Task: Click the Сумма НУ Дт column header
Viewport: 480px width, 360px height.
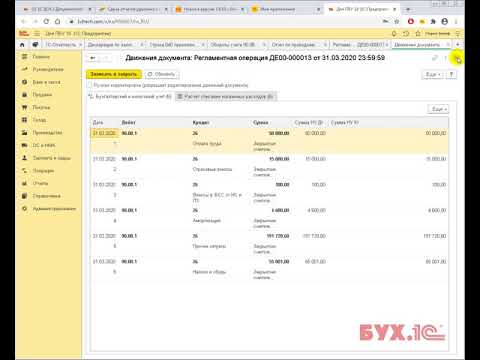Action: click(309, 123)
